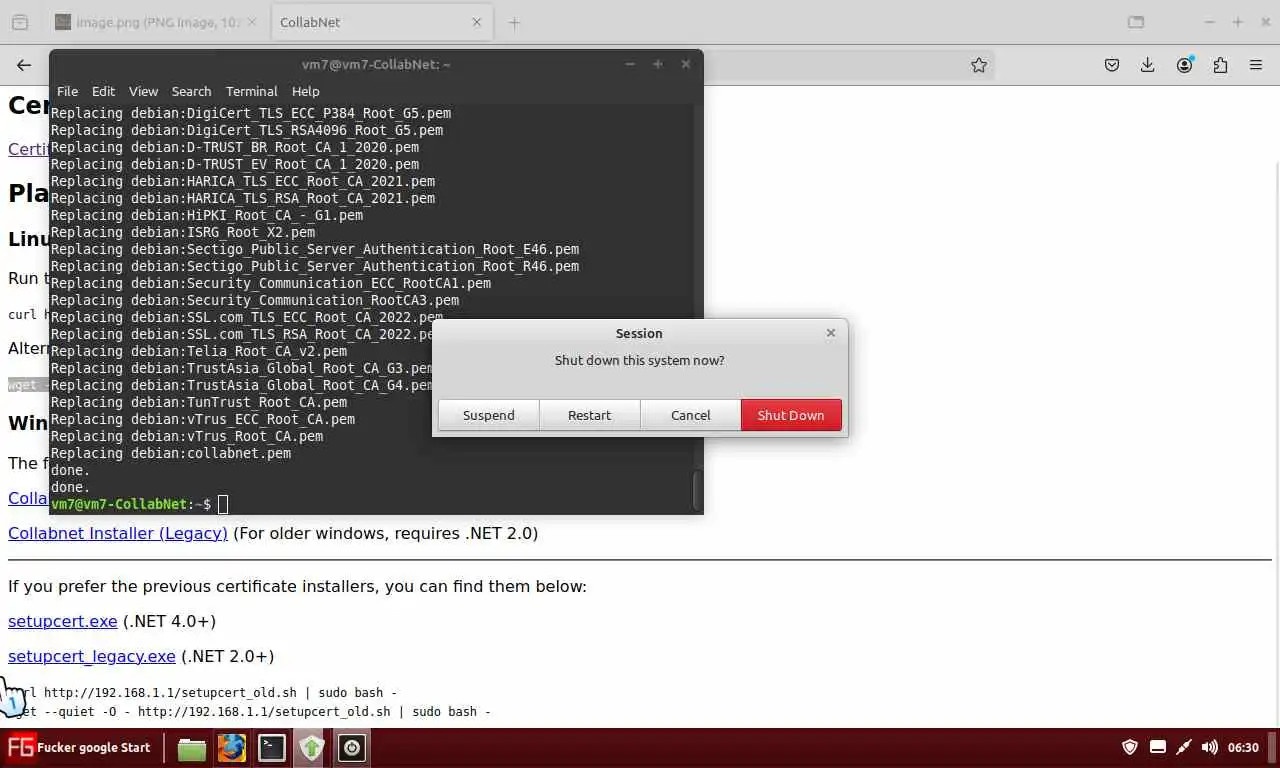Click the terminal icon in the taskbar

(x=272, y=747)
